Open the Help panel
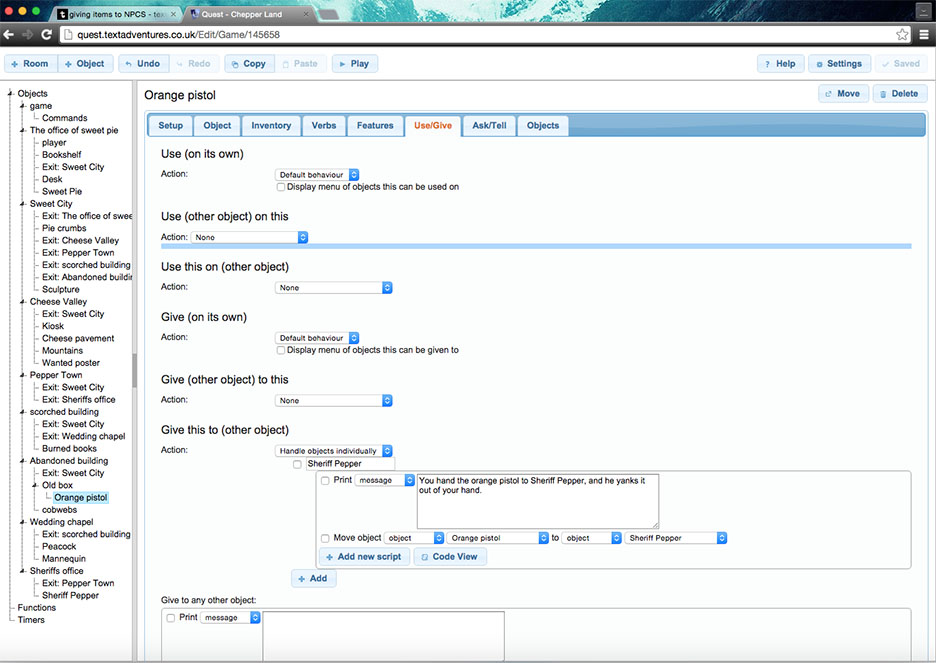 780,63
